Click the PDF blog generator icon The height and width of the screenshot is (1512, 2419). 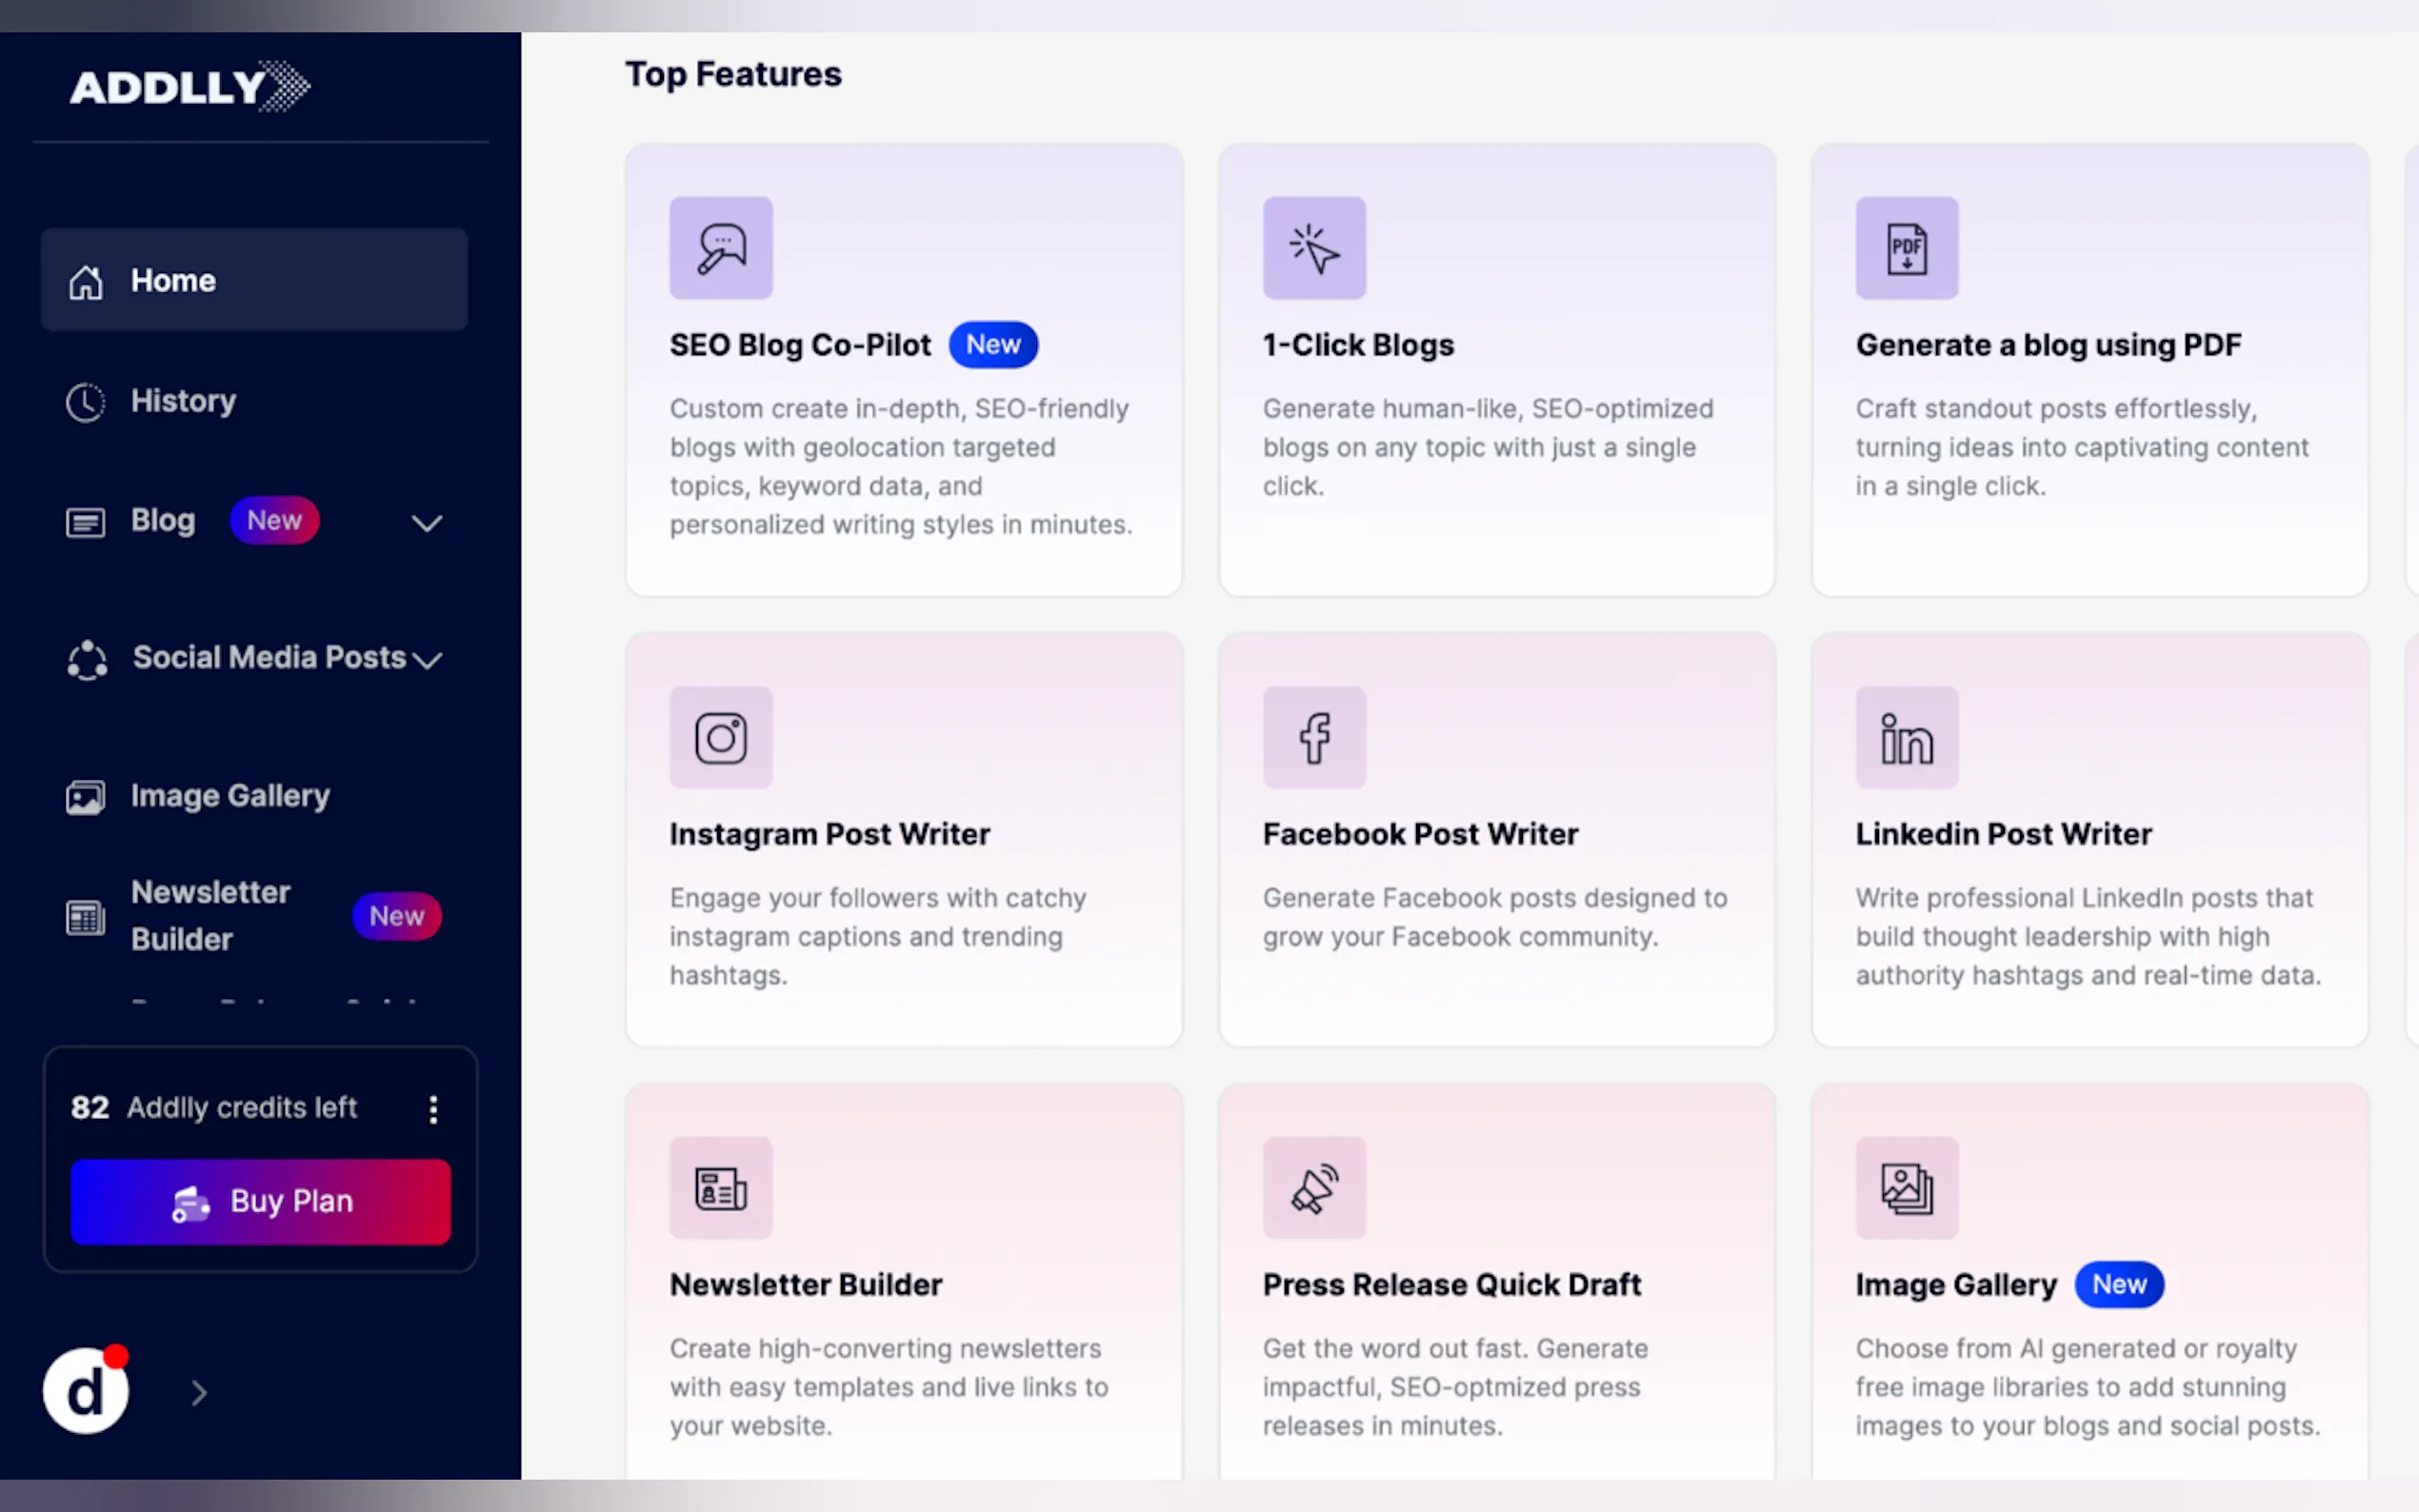pyautogui.click(x=1906, y=248)
